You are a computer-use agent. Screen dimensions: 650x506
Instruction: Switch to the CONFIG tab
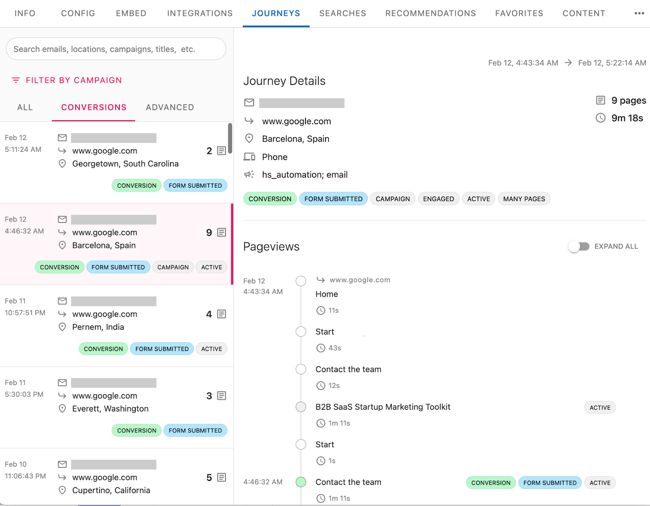click(x=78, y=13)
